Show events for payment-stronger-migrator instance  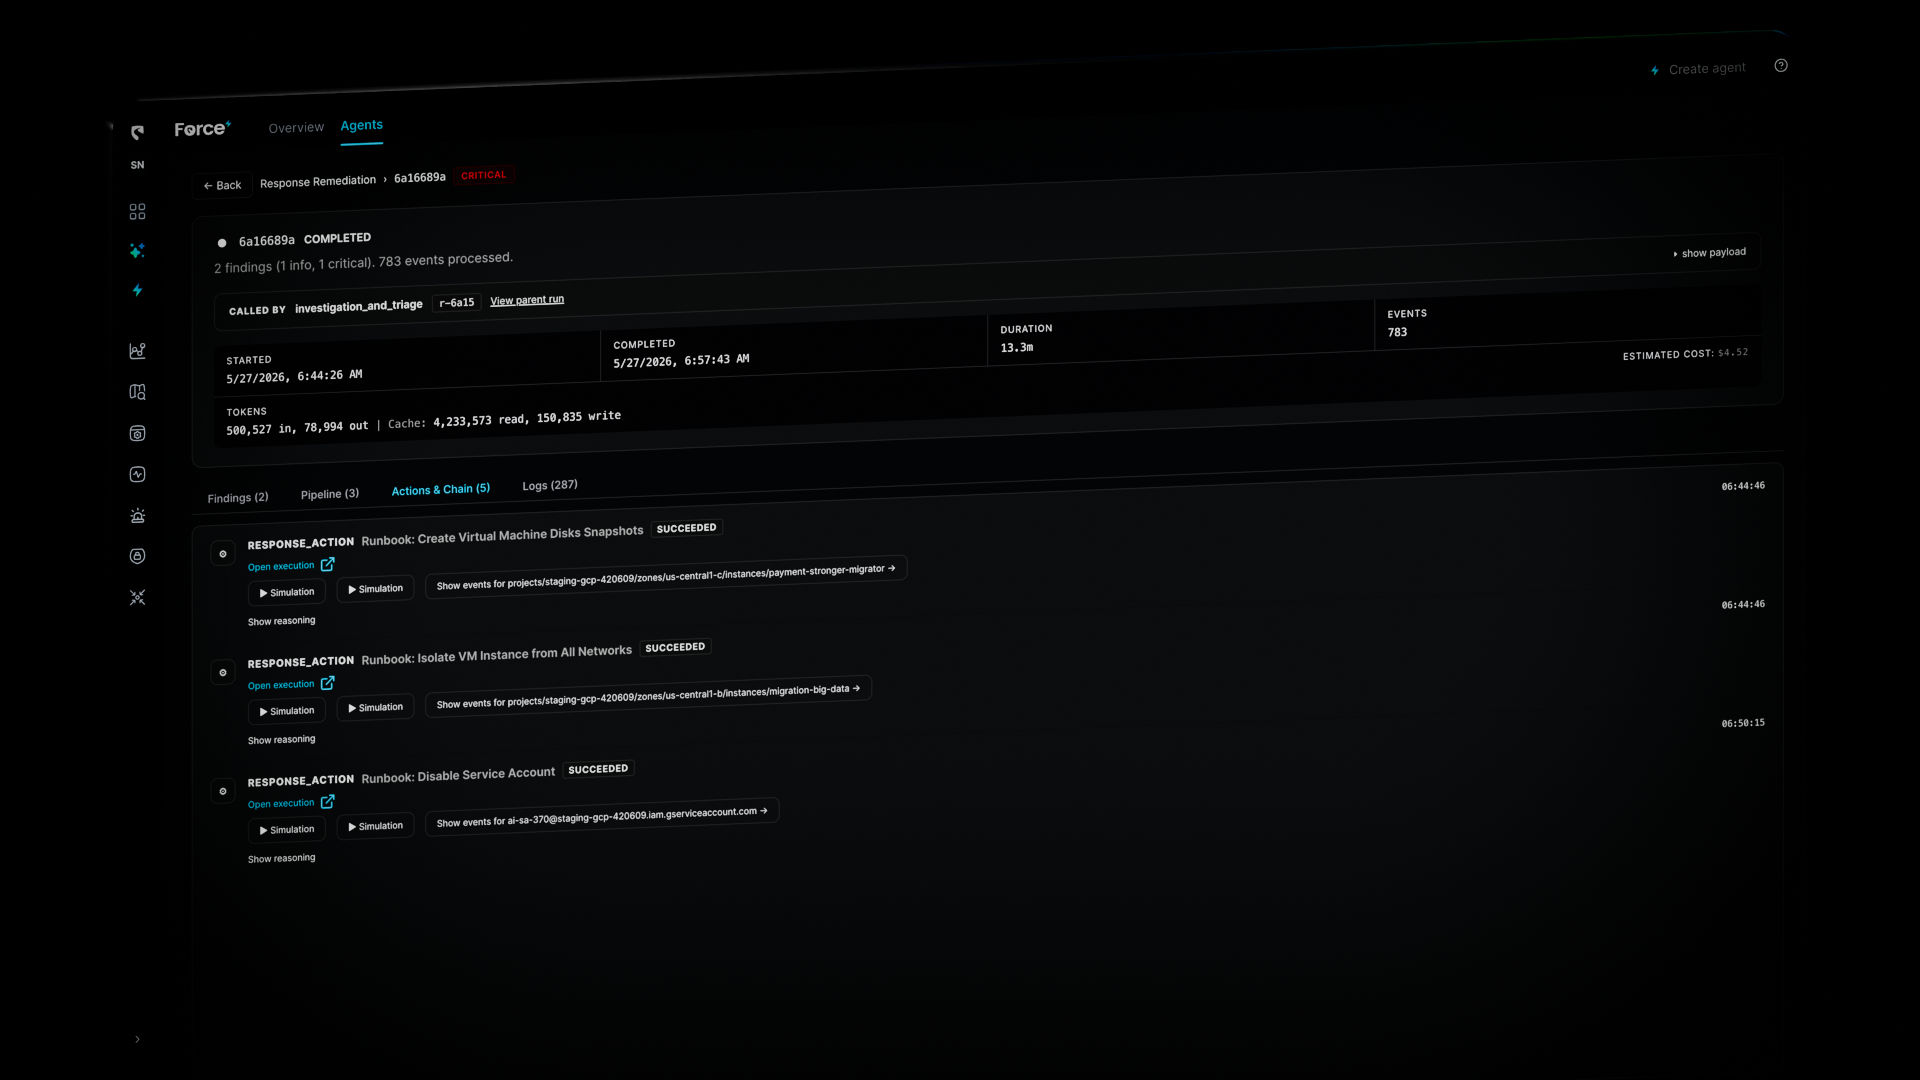[x=666, y=577]
